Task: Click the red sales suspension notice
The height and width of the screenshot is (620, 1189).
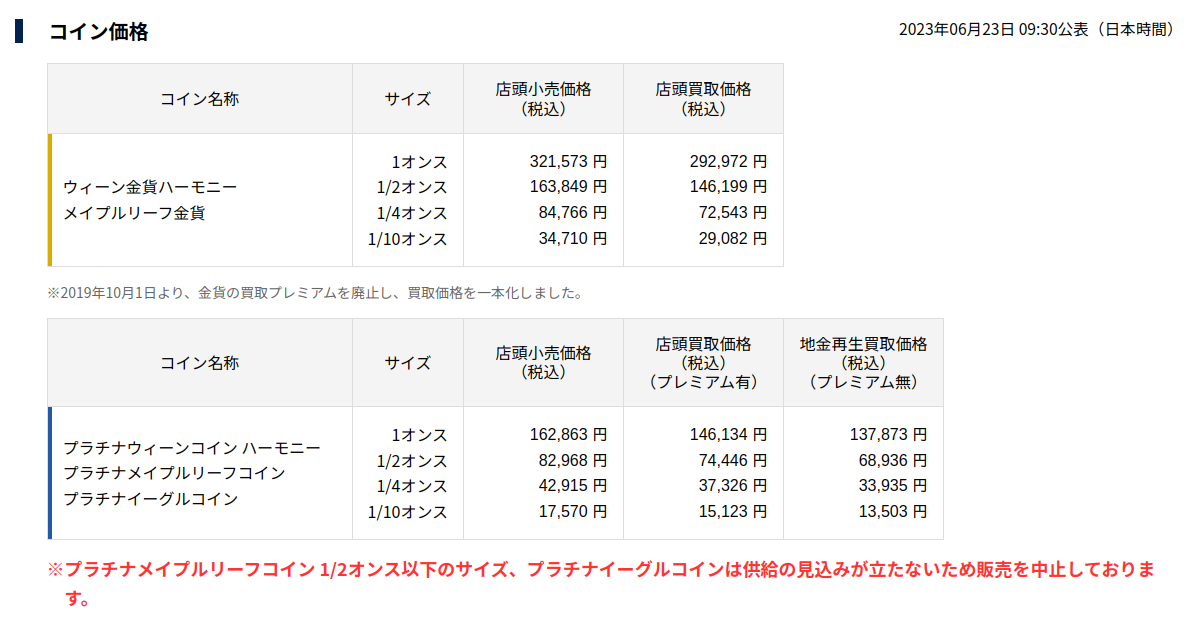Action: 600,571
